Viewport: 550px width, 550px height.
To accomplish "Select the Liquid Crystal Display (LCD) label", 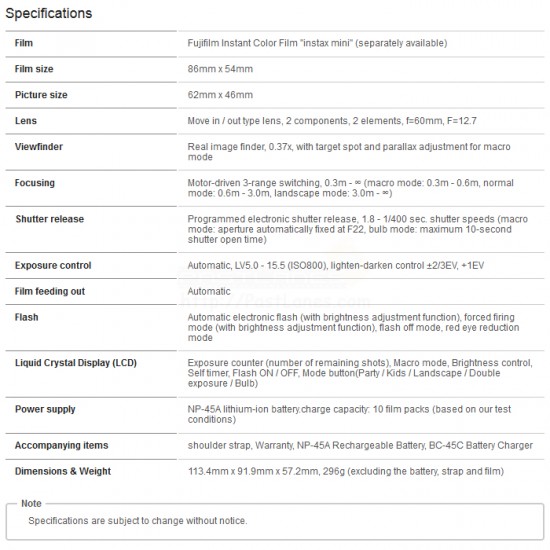I will (76, 363).
